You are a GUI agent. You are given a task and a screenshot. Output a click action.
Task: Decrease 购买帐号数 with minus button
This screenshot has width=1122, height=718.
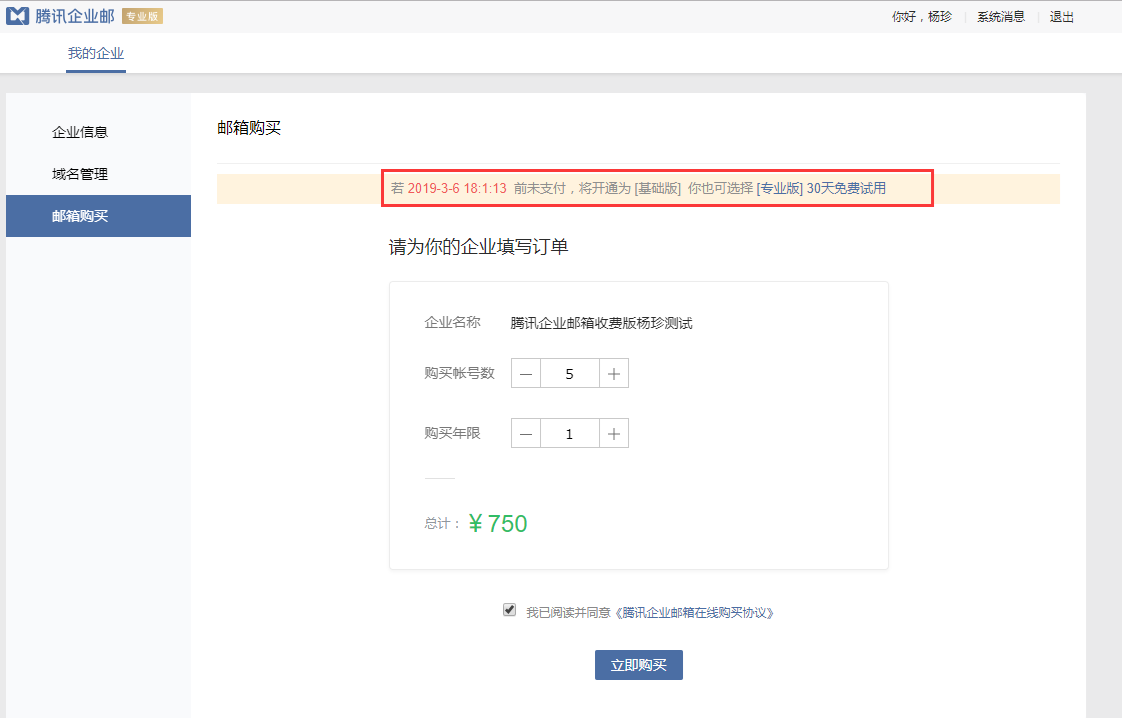pyautogui.click(x=526, y=374)
